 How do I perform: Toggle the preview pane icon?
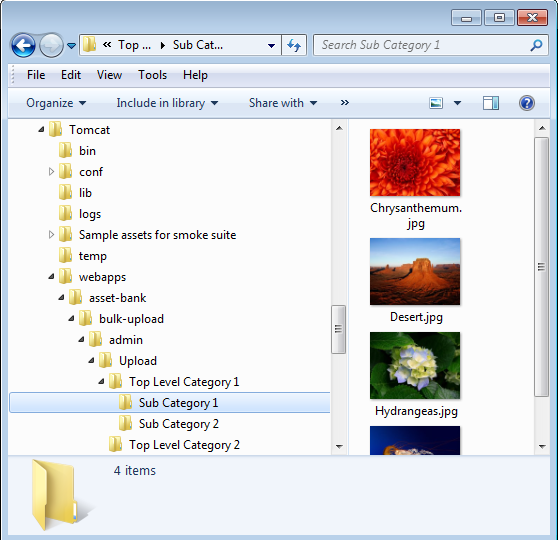click(x=491, y=103)
